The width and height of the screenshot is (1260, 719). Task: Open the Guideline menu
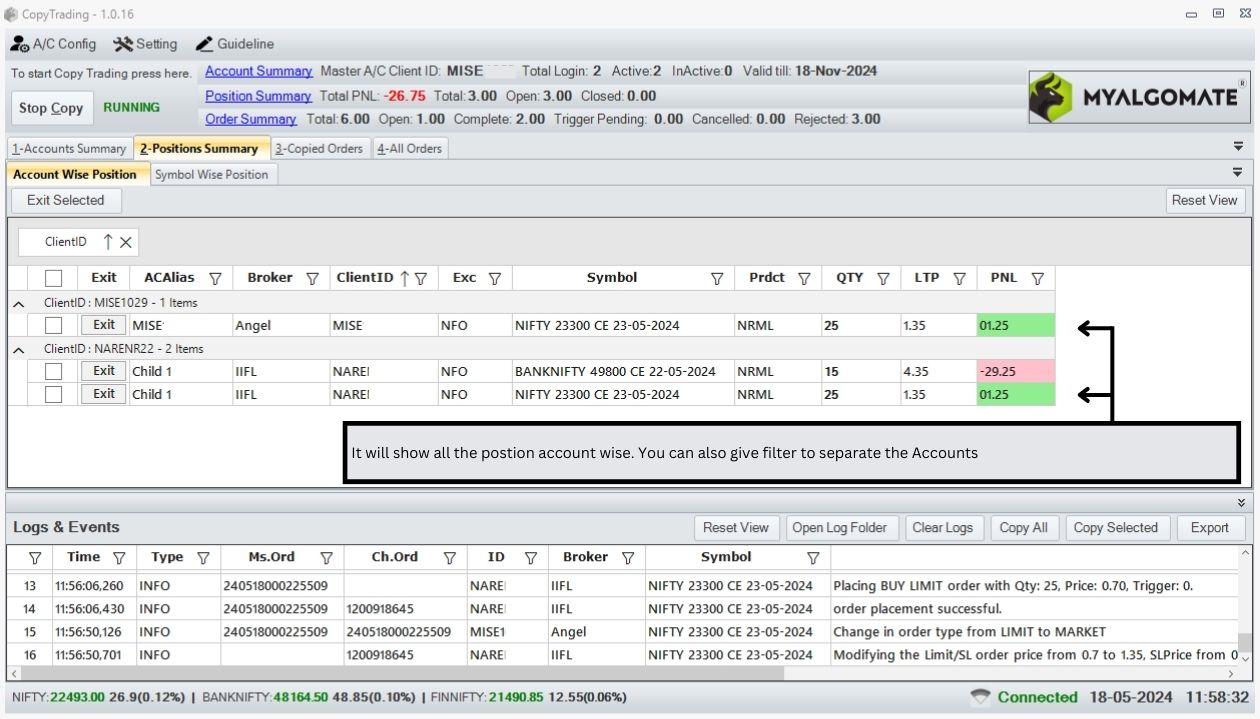[x=234, y=44]
